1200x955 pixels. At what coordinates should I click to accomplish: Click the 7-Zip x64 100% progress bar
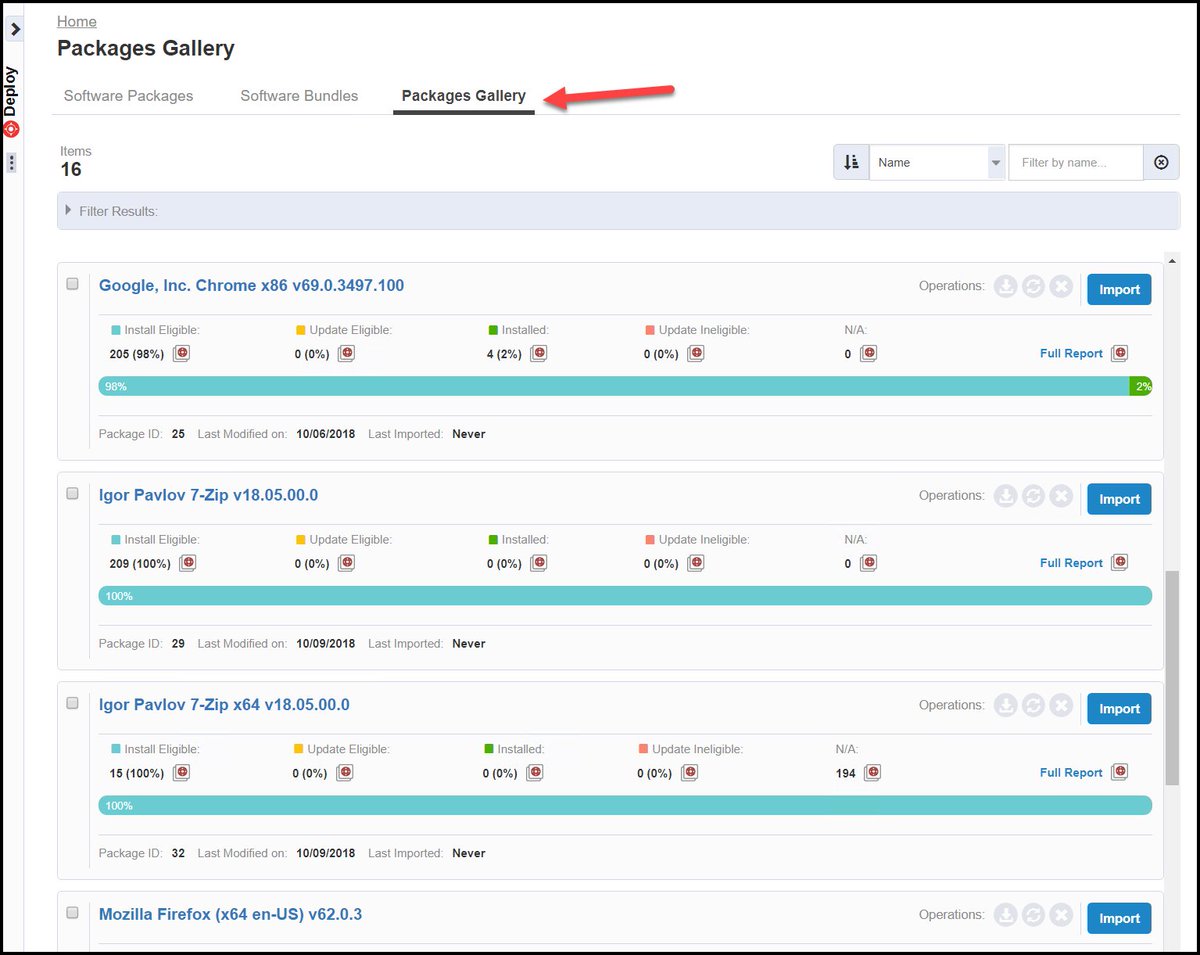(x=625, y=805)
